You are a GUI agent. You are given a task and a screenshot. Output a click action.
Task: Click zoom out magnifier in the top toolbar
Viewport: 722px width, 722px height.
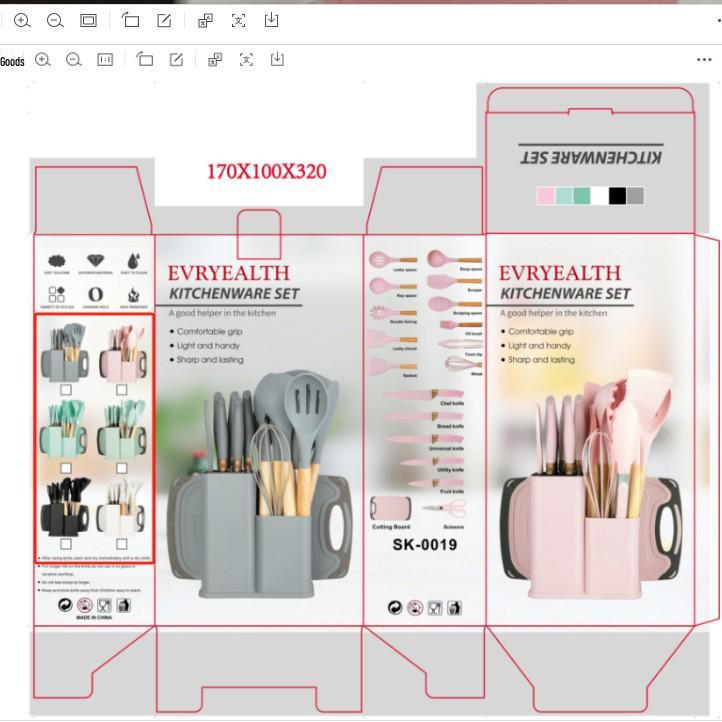(x=56, y=20)
